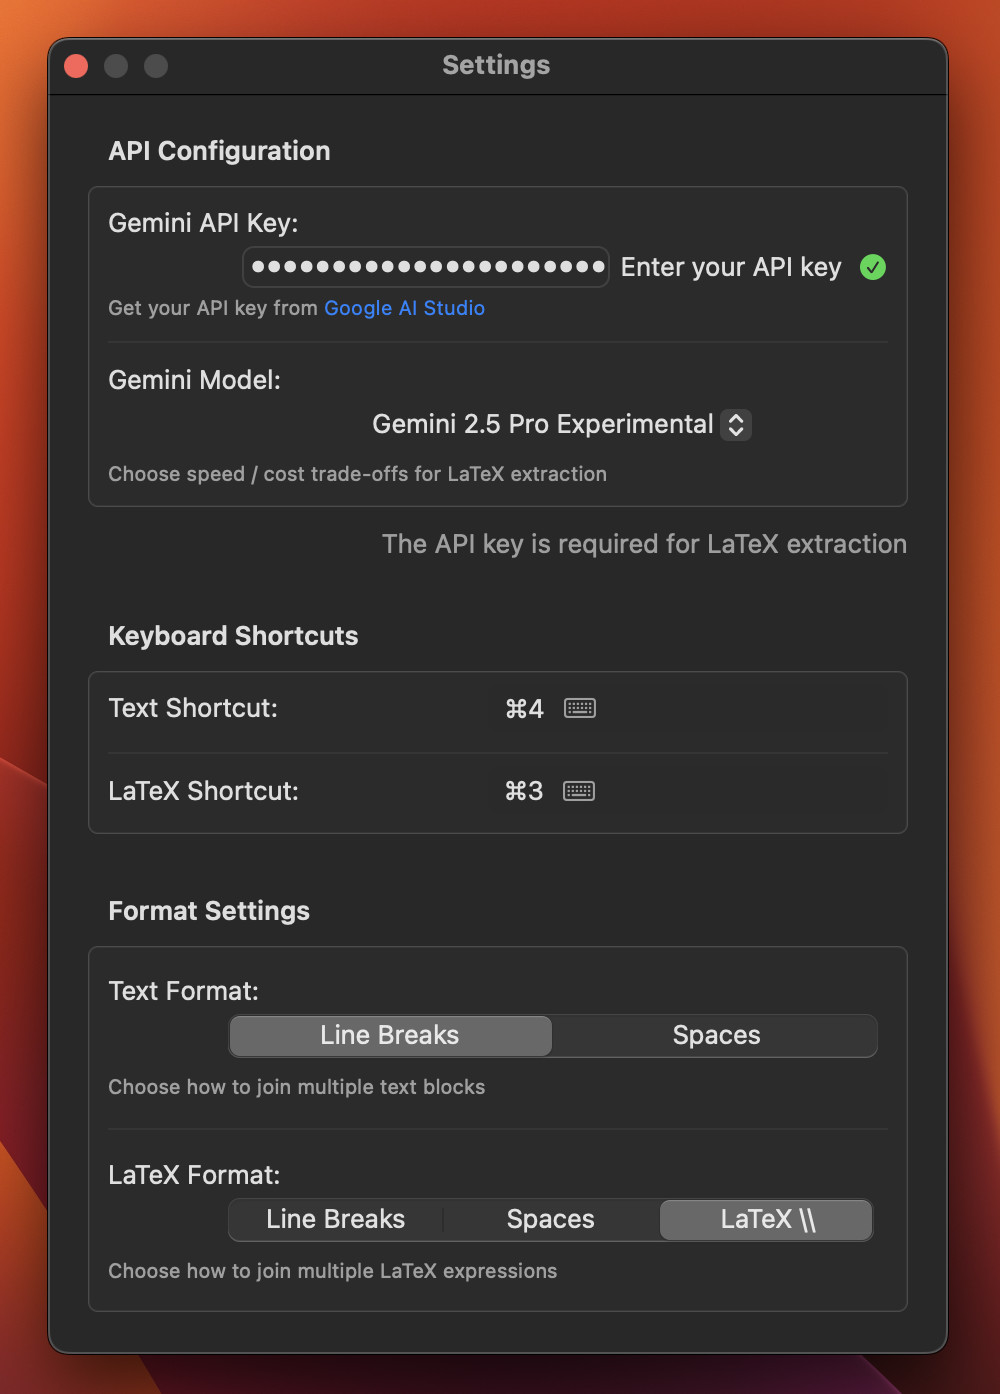Click 'The API key is required' notice

point(644,544)
